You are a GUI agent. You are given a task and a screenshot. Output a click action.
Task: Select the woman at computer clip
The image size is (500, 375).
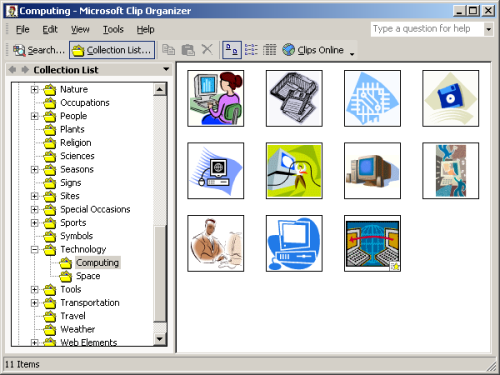pyautogui.click(x=216, y=98)
